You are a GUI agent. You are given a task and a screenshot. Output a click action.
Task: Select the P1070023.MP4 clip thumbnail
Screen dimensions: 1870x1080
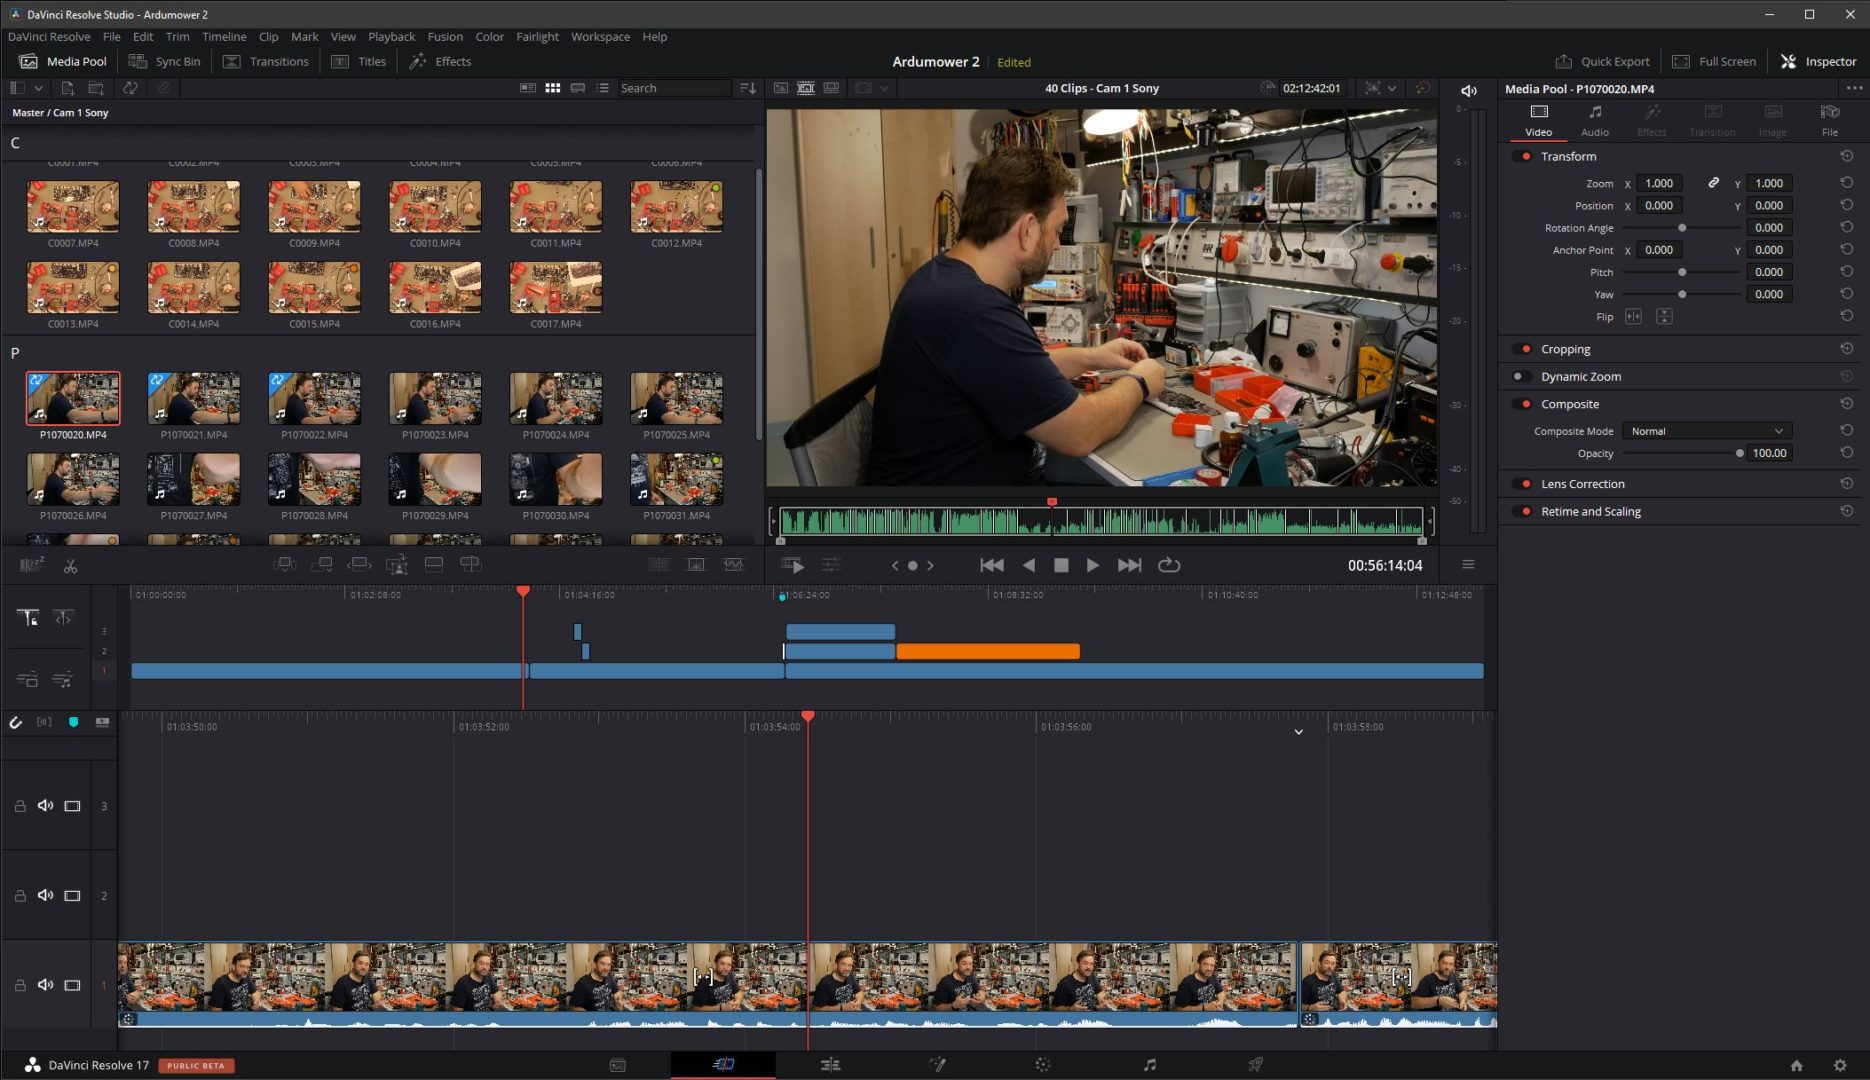[x=435, y=399]
